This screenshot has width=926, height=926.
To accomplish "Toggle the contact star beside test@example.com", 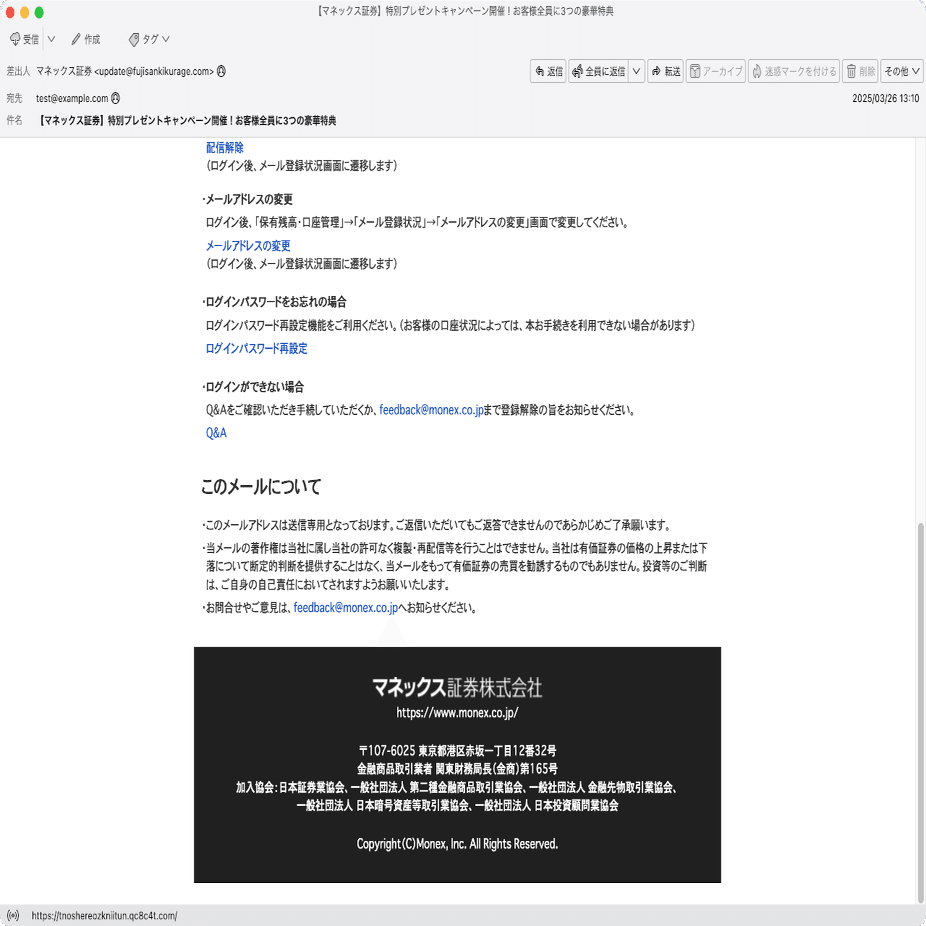I will (x=118, y=99).
